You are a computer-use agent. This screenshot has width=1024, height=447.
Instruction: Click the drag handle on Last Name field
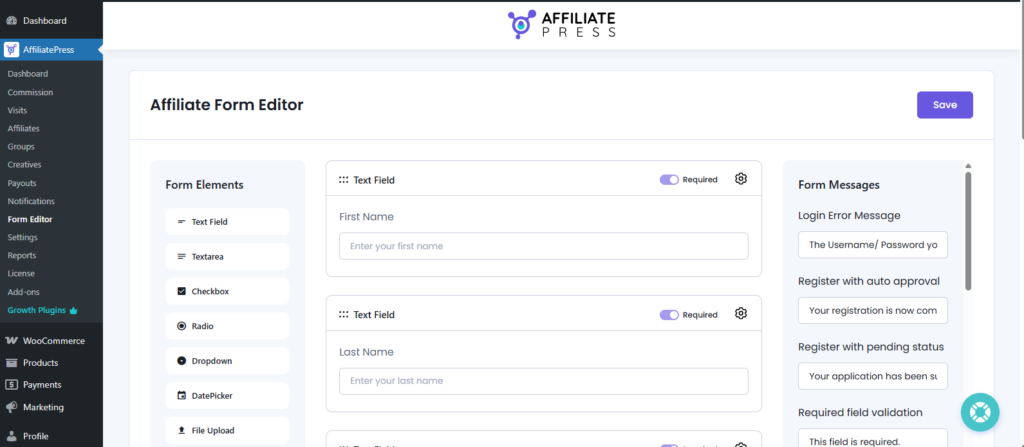pos(343,315)
